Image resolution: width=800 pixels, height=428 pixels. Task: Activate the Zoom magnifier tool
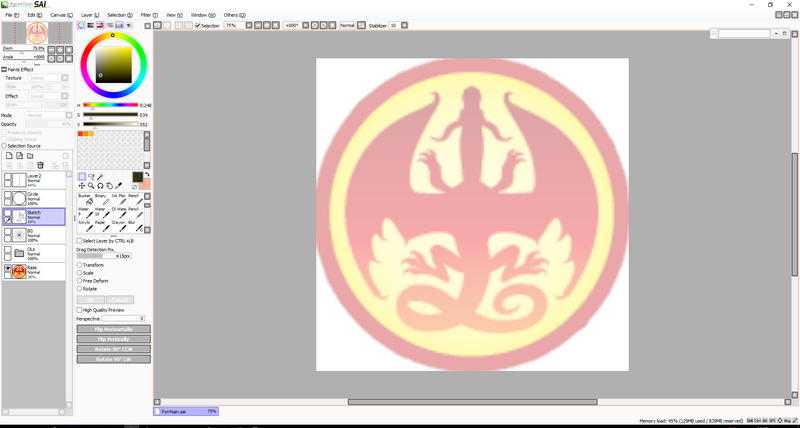(91, 186)
